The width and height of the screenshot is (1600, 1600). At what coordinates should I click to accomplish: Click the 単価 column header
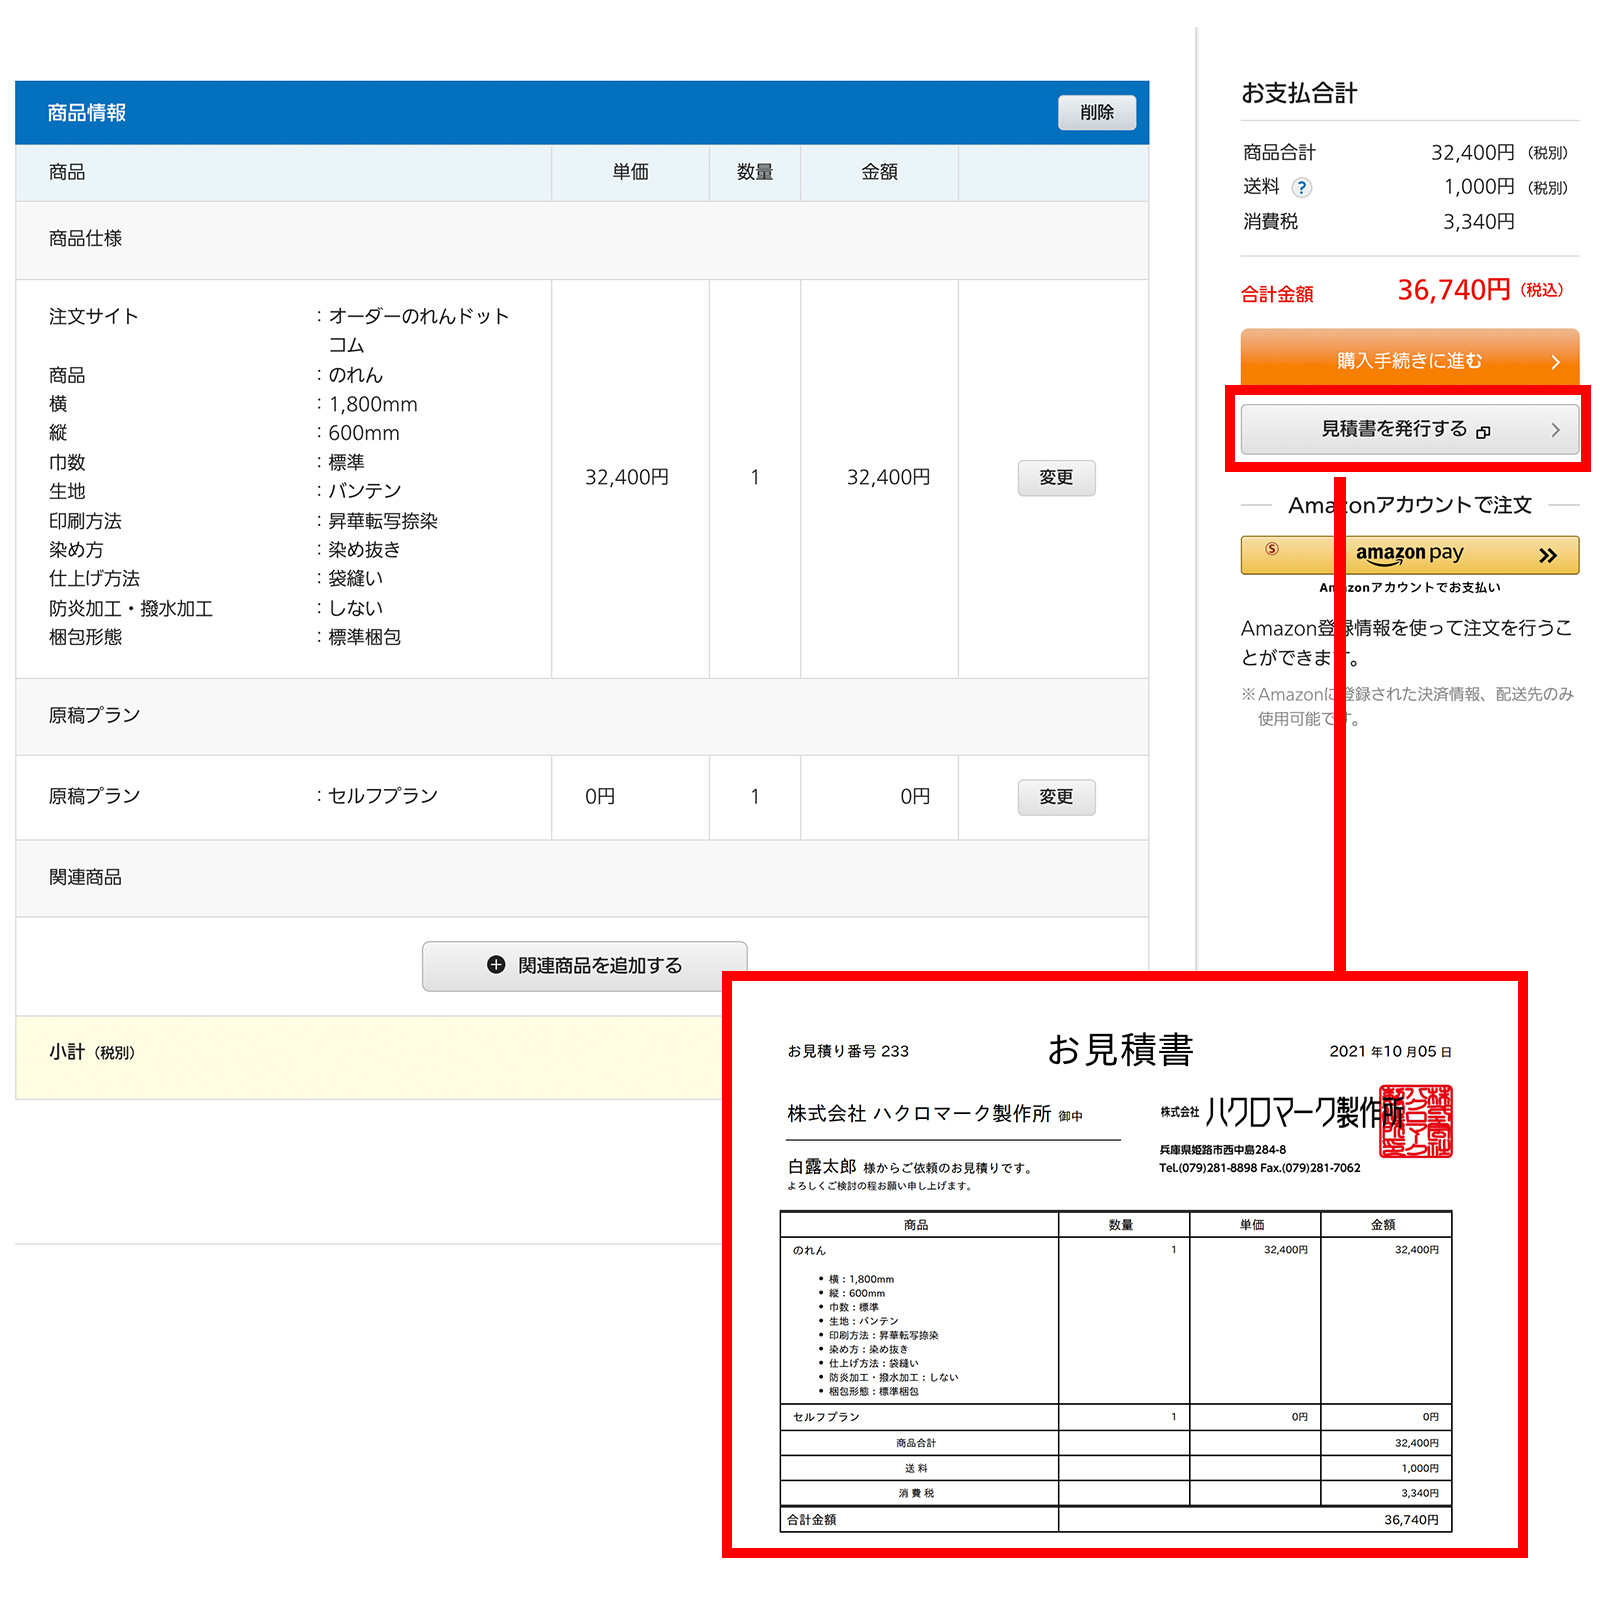pyautogui.click(x=631, y=172)
